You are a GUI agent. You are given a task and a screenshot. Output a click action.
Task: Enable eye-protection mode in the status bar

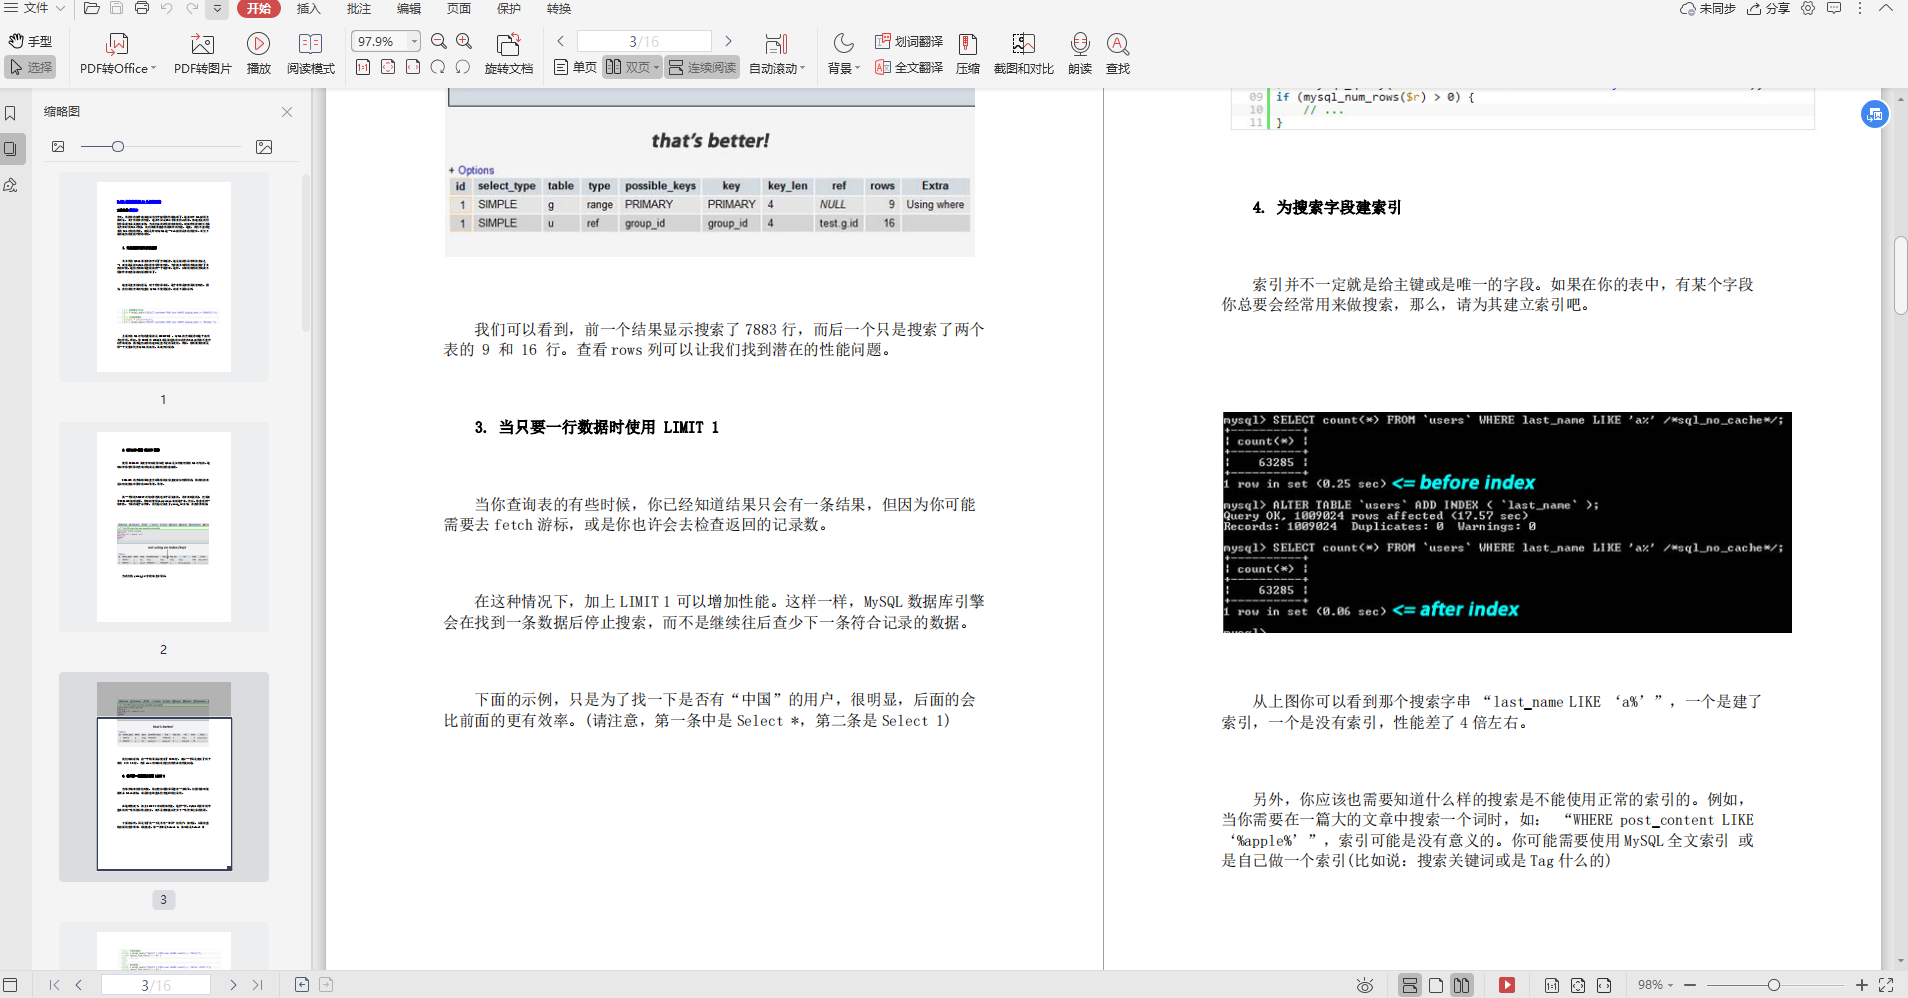[x=1363, y=985]
